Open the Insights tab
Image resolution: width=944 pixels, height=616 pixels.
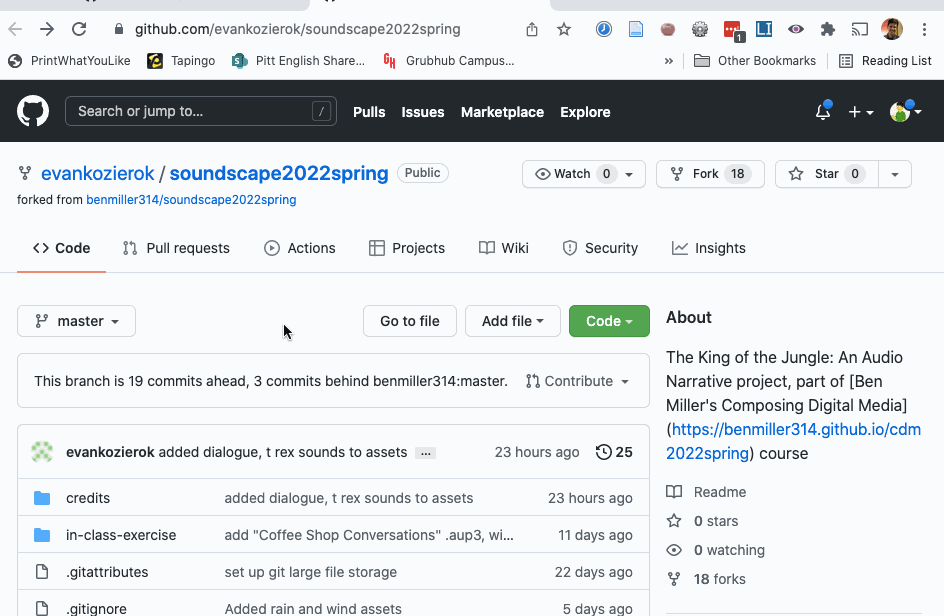(x=709, y=248)
